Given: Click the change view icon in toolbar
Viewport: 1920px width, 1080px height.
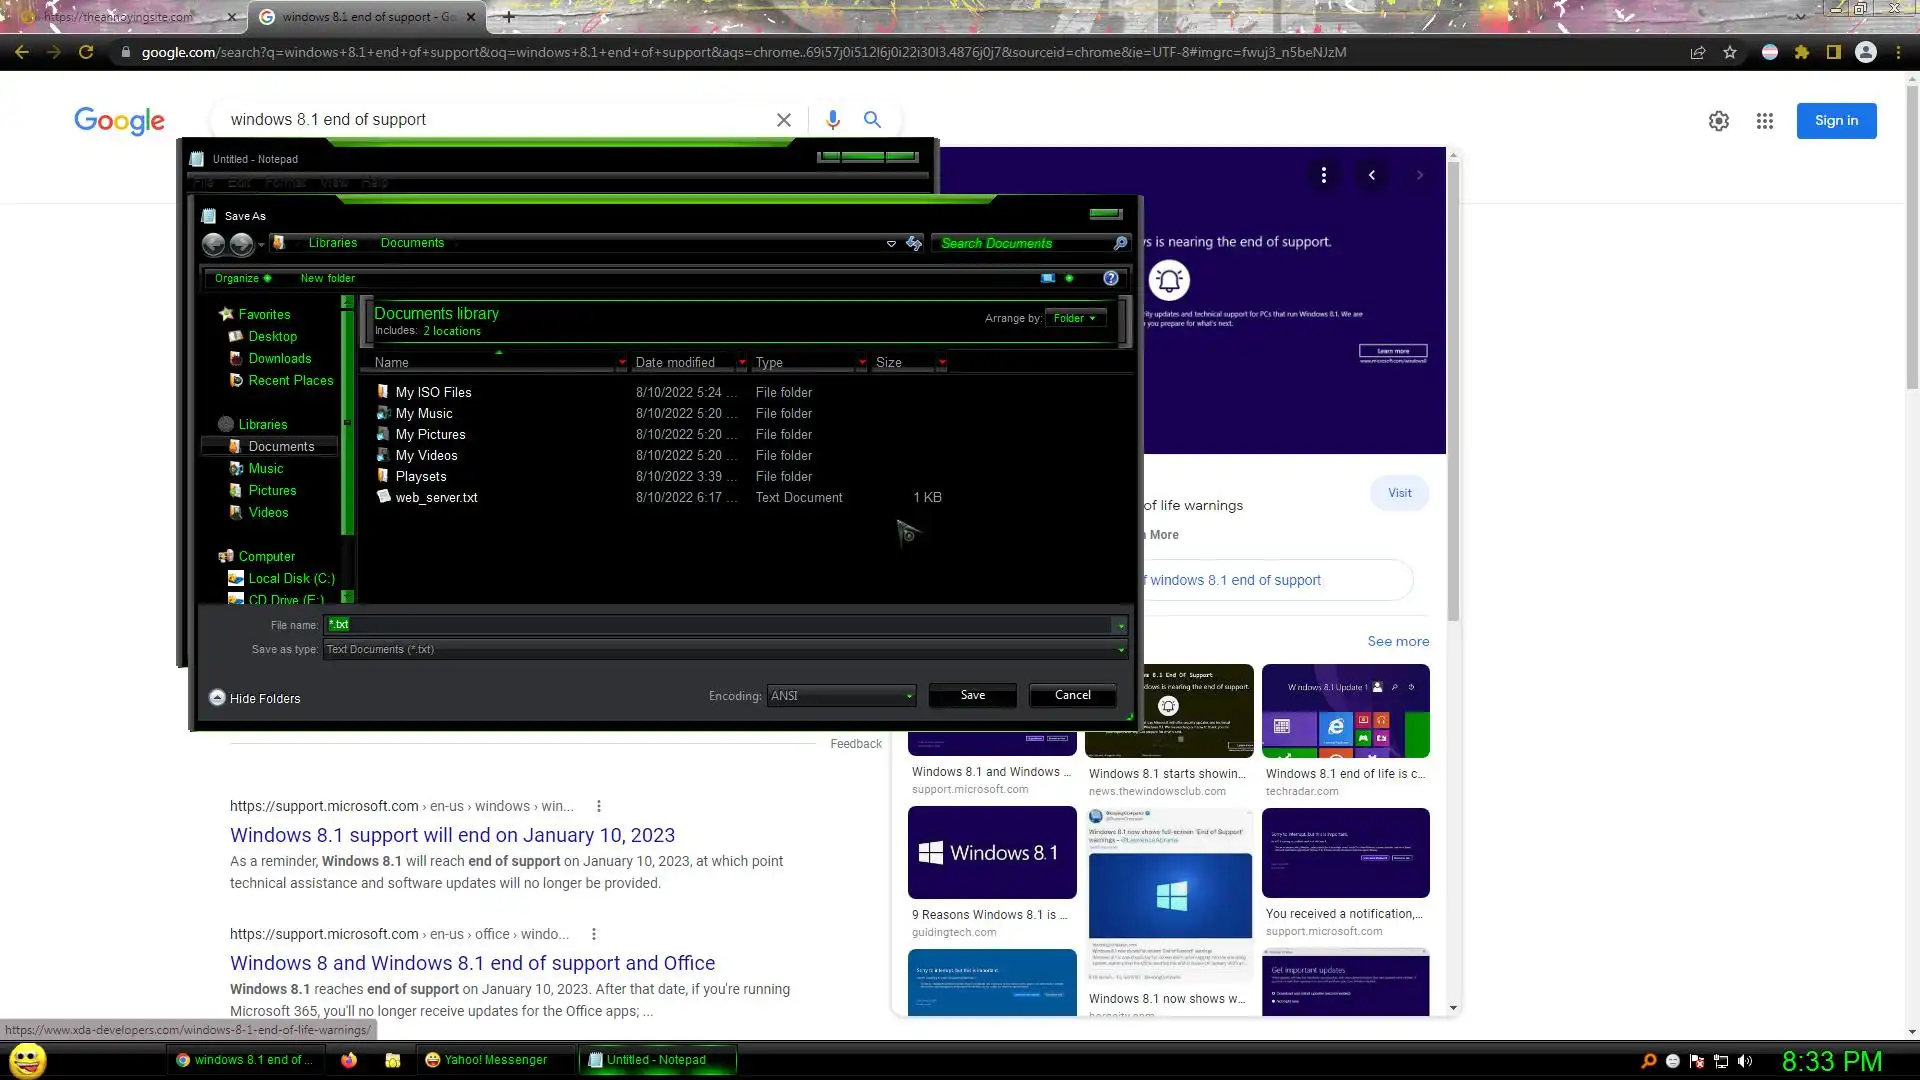Looking at the screenshot, I should [1047, 278].
